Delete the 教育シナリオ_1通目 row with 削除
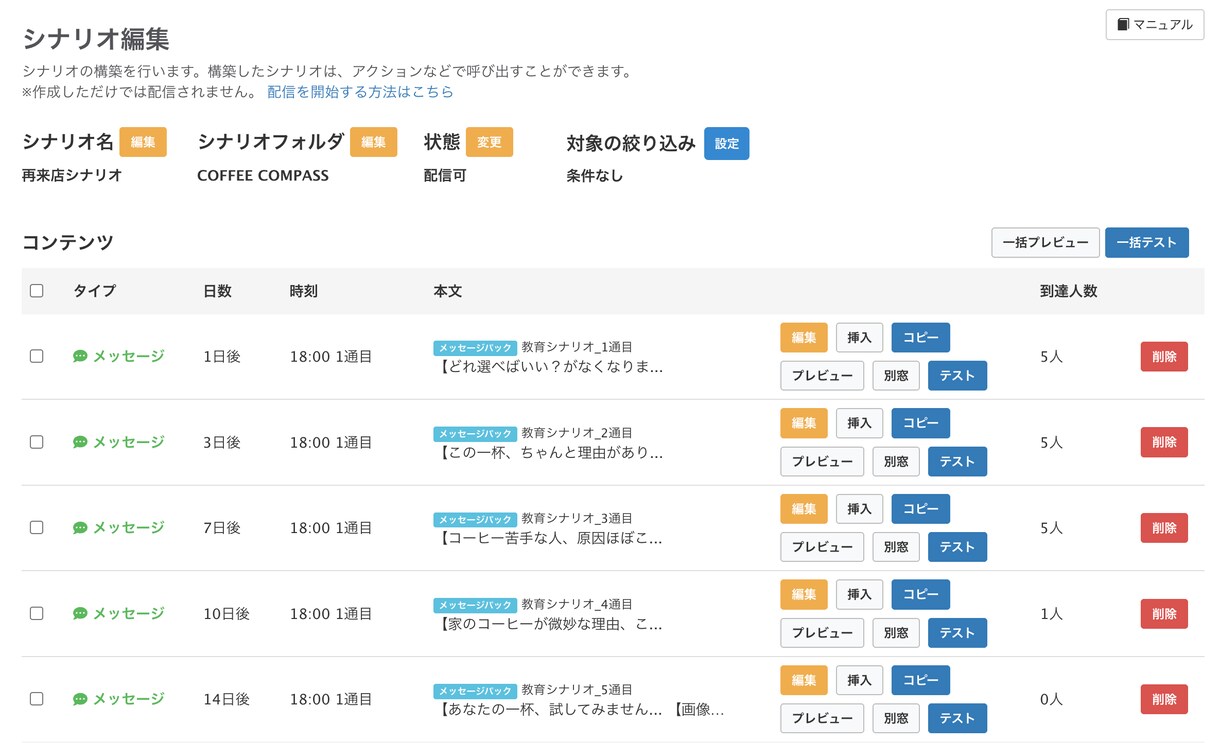This screenshot has width=1220, height=743. click(x=1164, y=357)
